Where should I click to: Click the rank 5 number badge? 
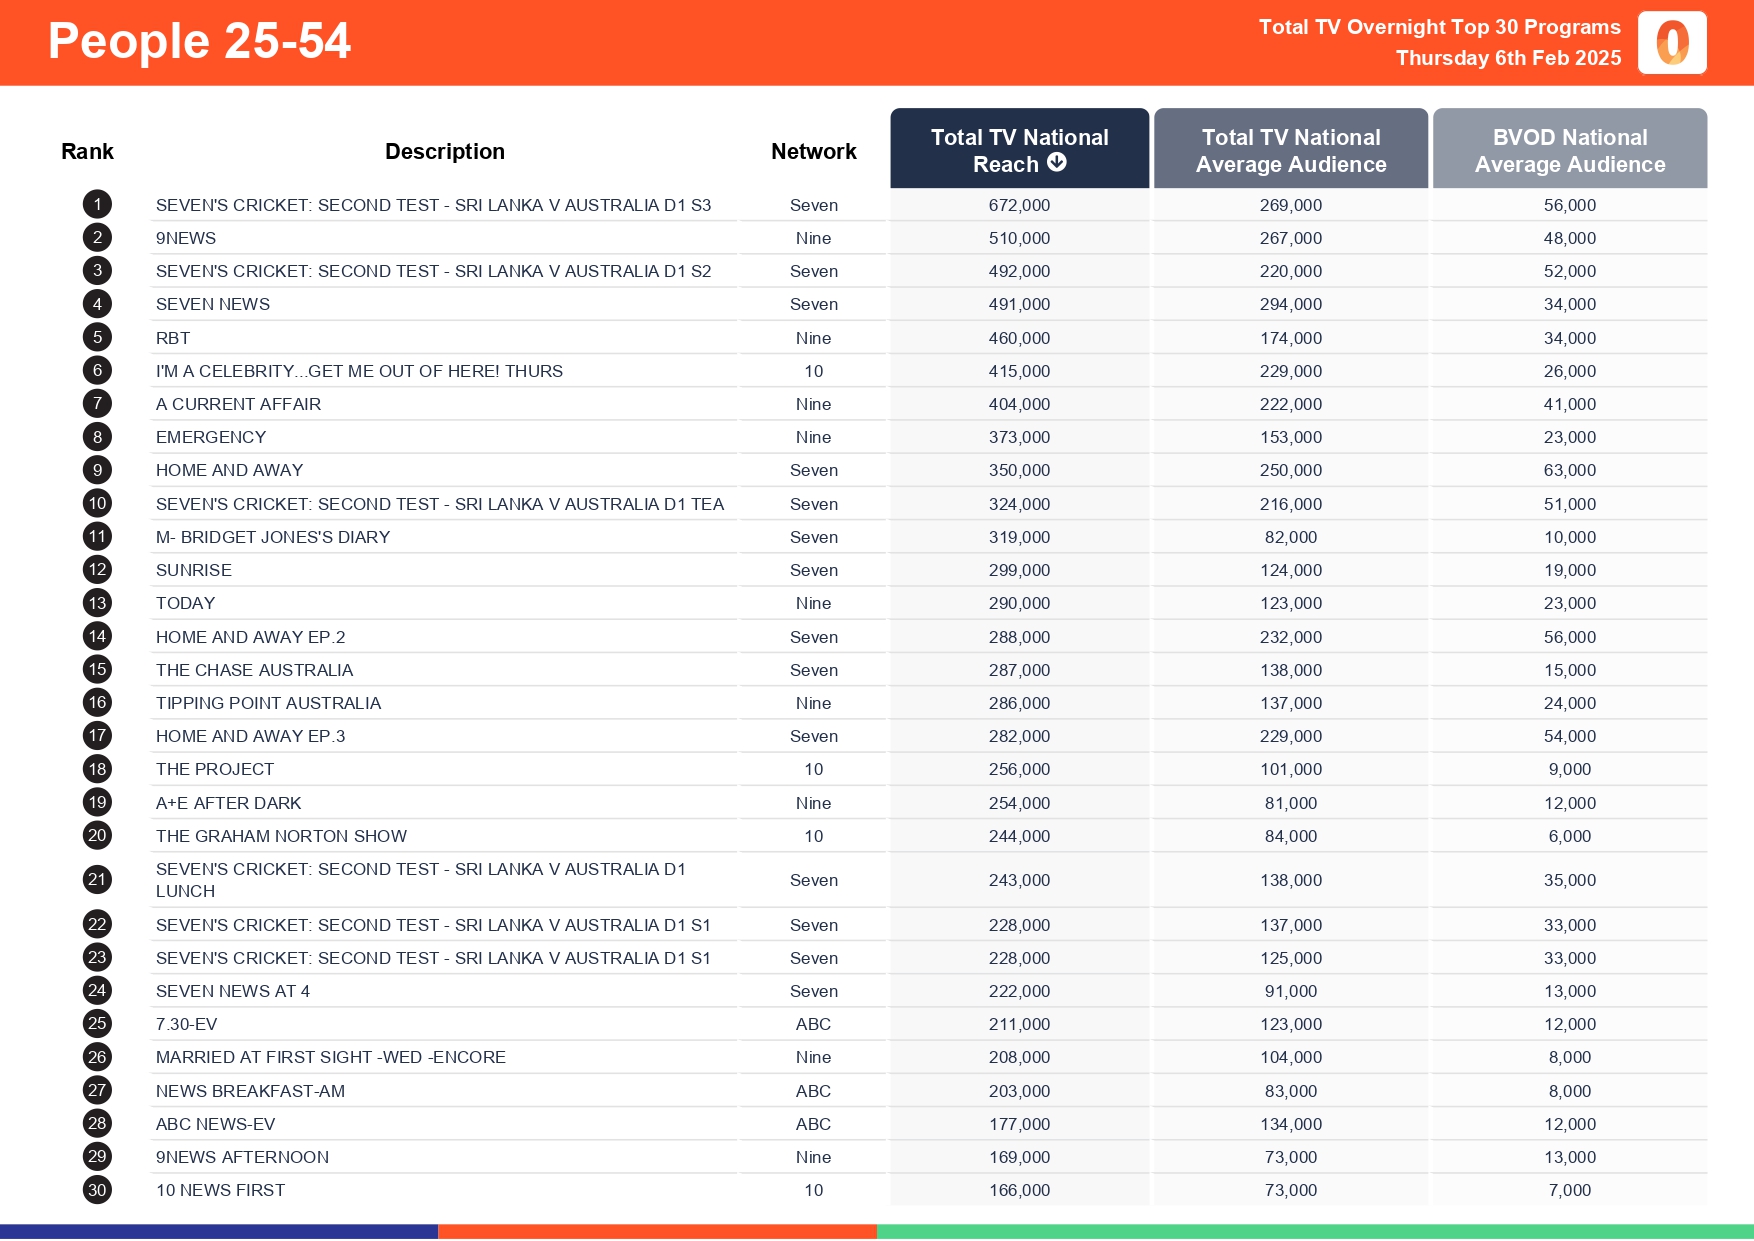pos(97,338)
